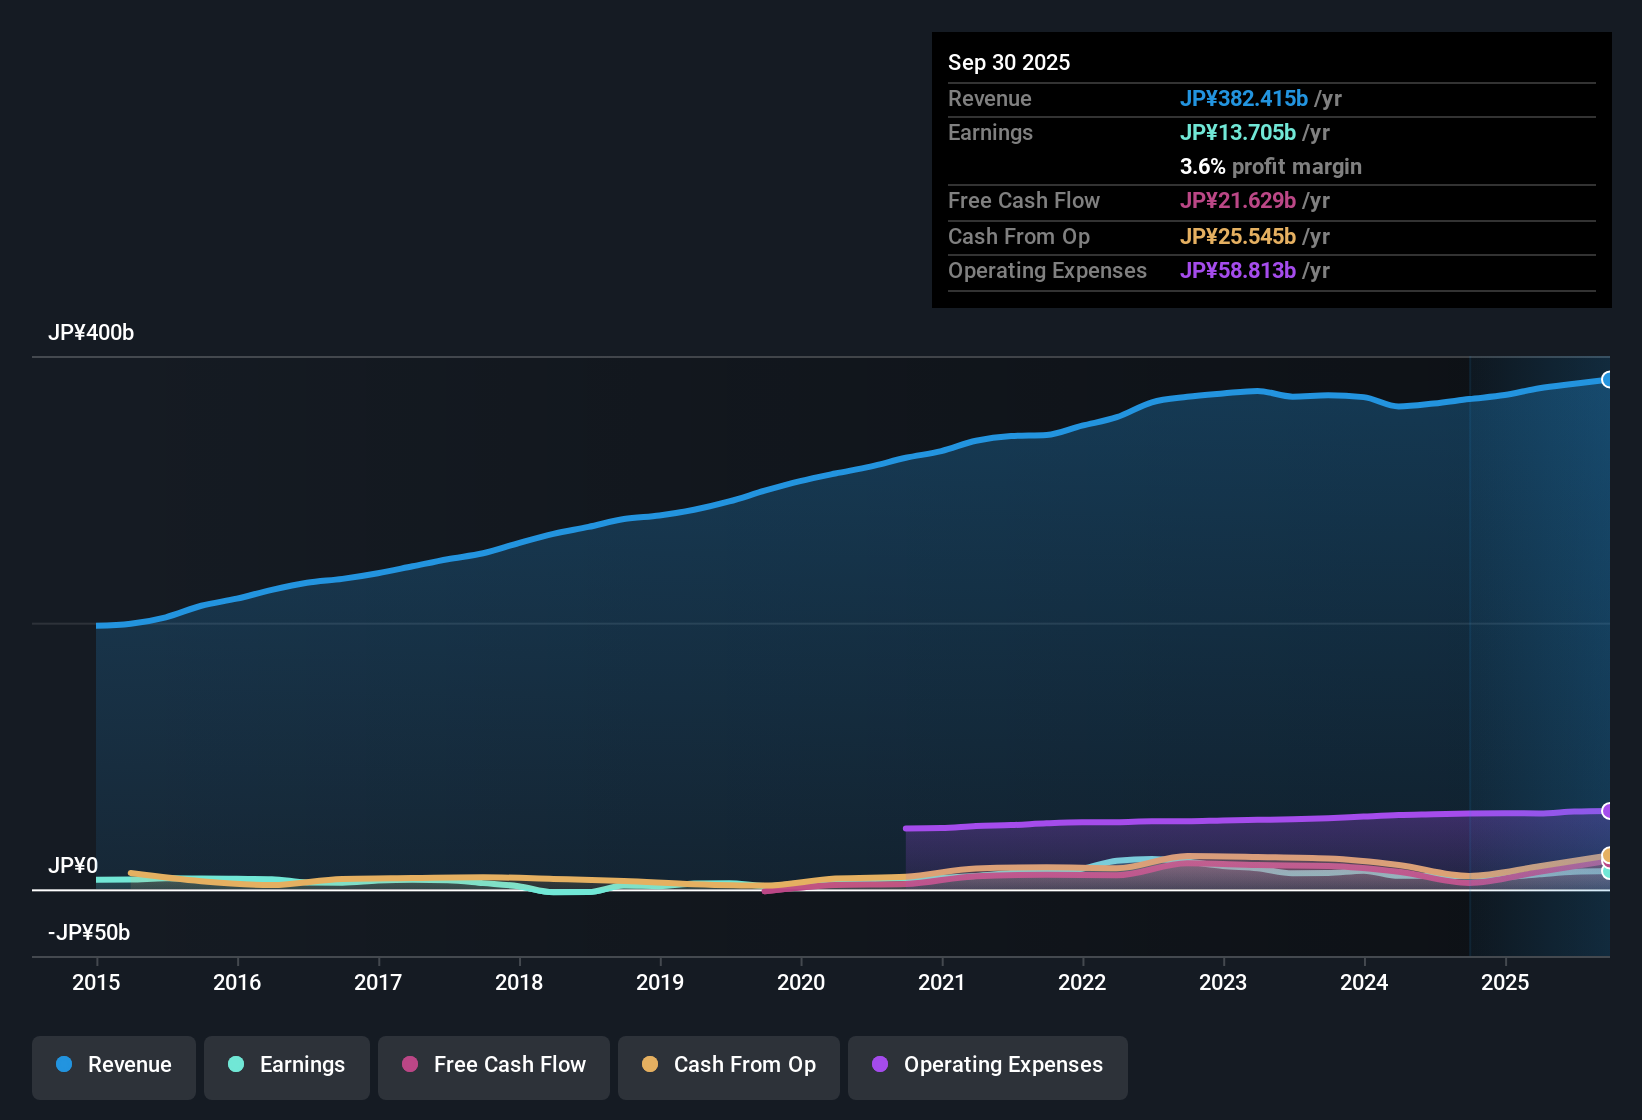The image size is (1642, 1120).
Task: Click the JP¥382.415b Revenue value in the tooltip
Action: (1245, 99)
